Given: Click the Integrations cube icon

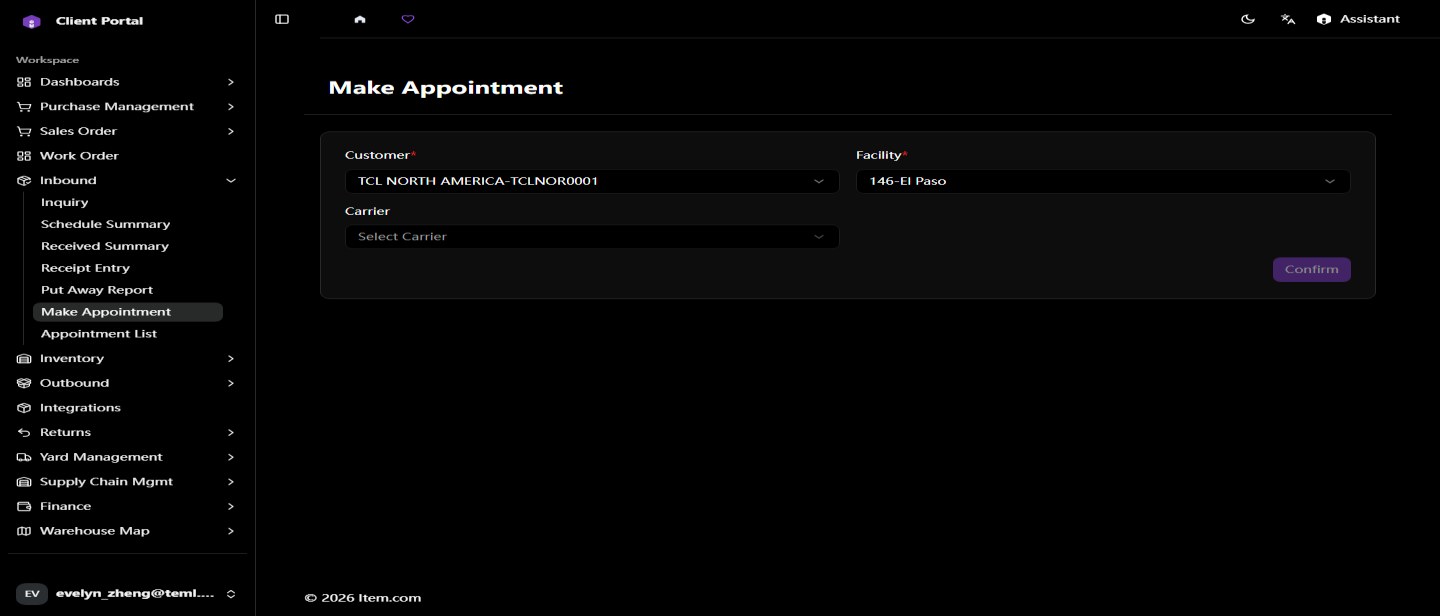Looking at the screenshot, I should (24, 408).
